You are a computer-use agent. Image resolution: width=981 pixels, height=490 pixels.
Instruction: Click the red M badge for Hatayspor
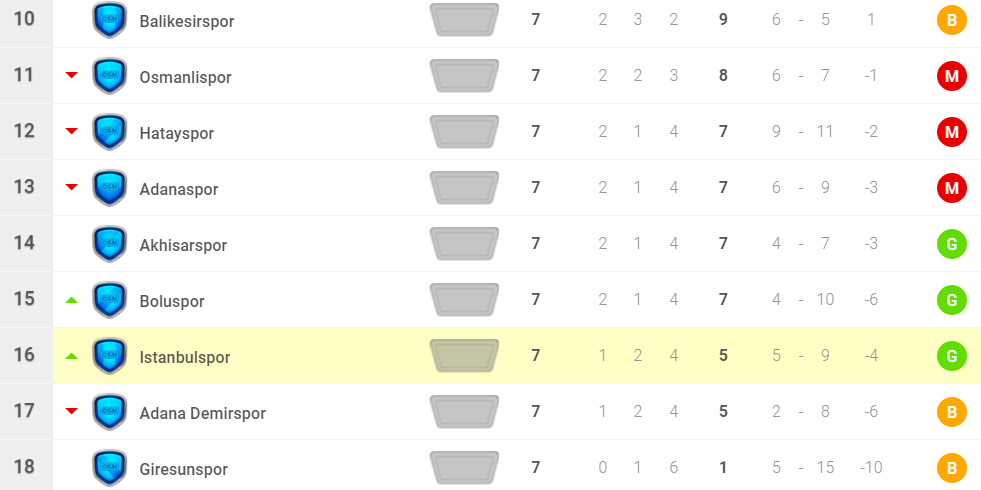[951, 132]
